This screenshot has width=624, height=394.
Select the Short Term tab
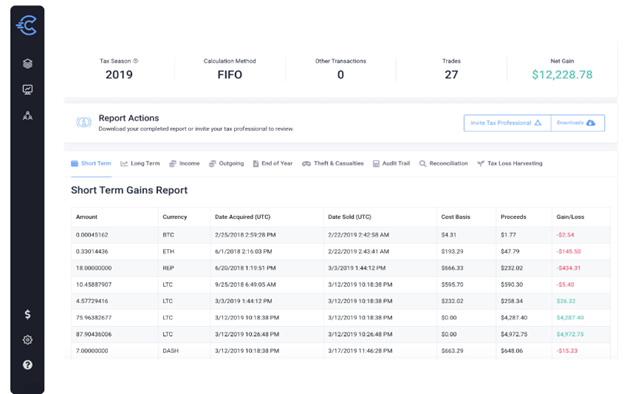(91, 164)
